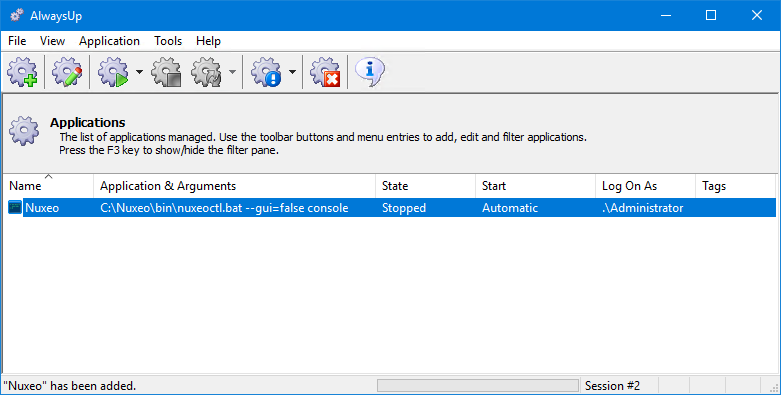
Task: Sort by the Start column header
Action: click(536, 186)
